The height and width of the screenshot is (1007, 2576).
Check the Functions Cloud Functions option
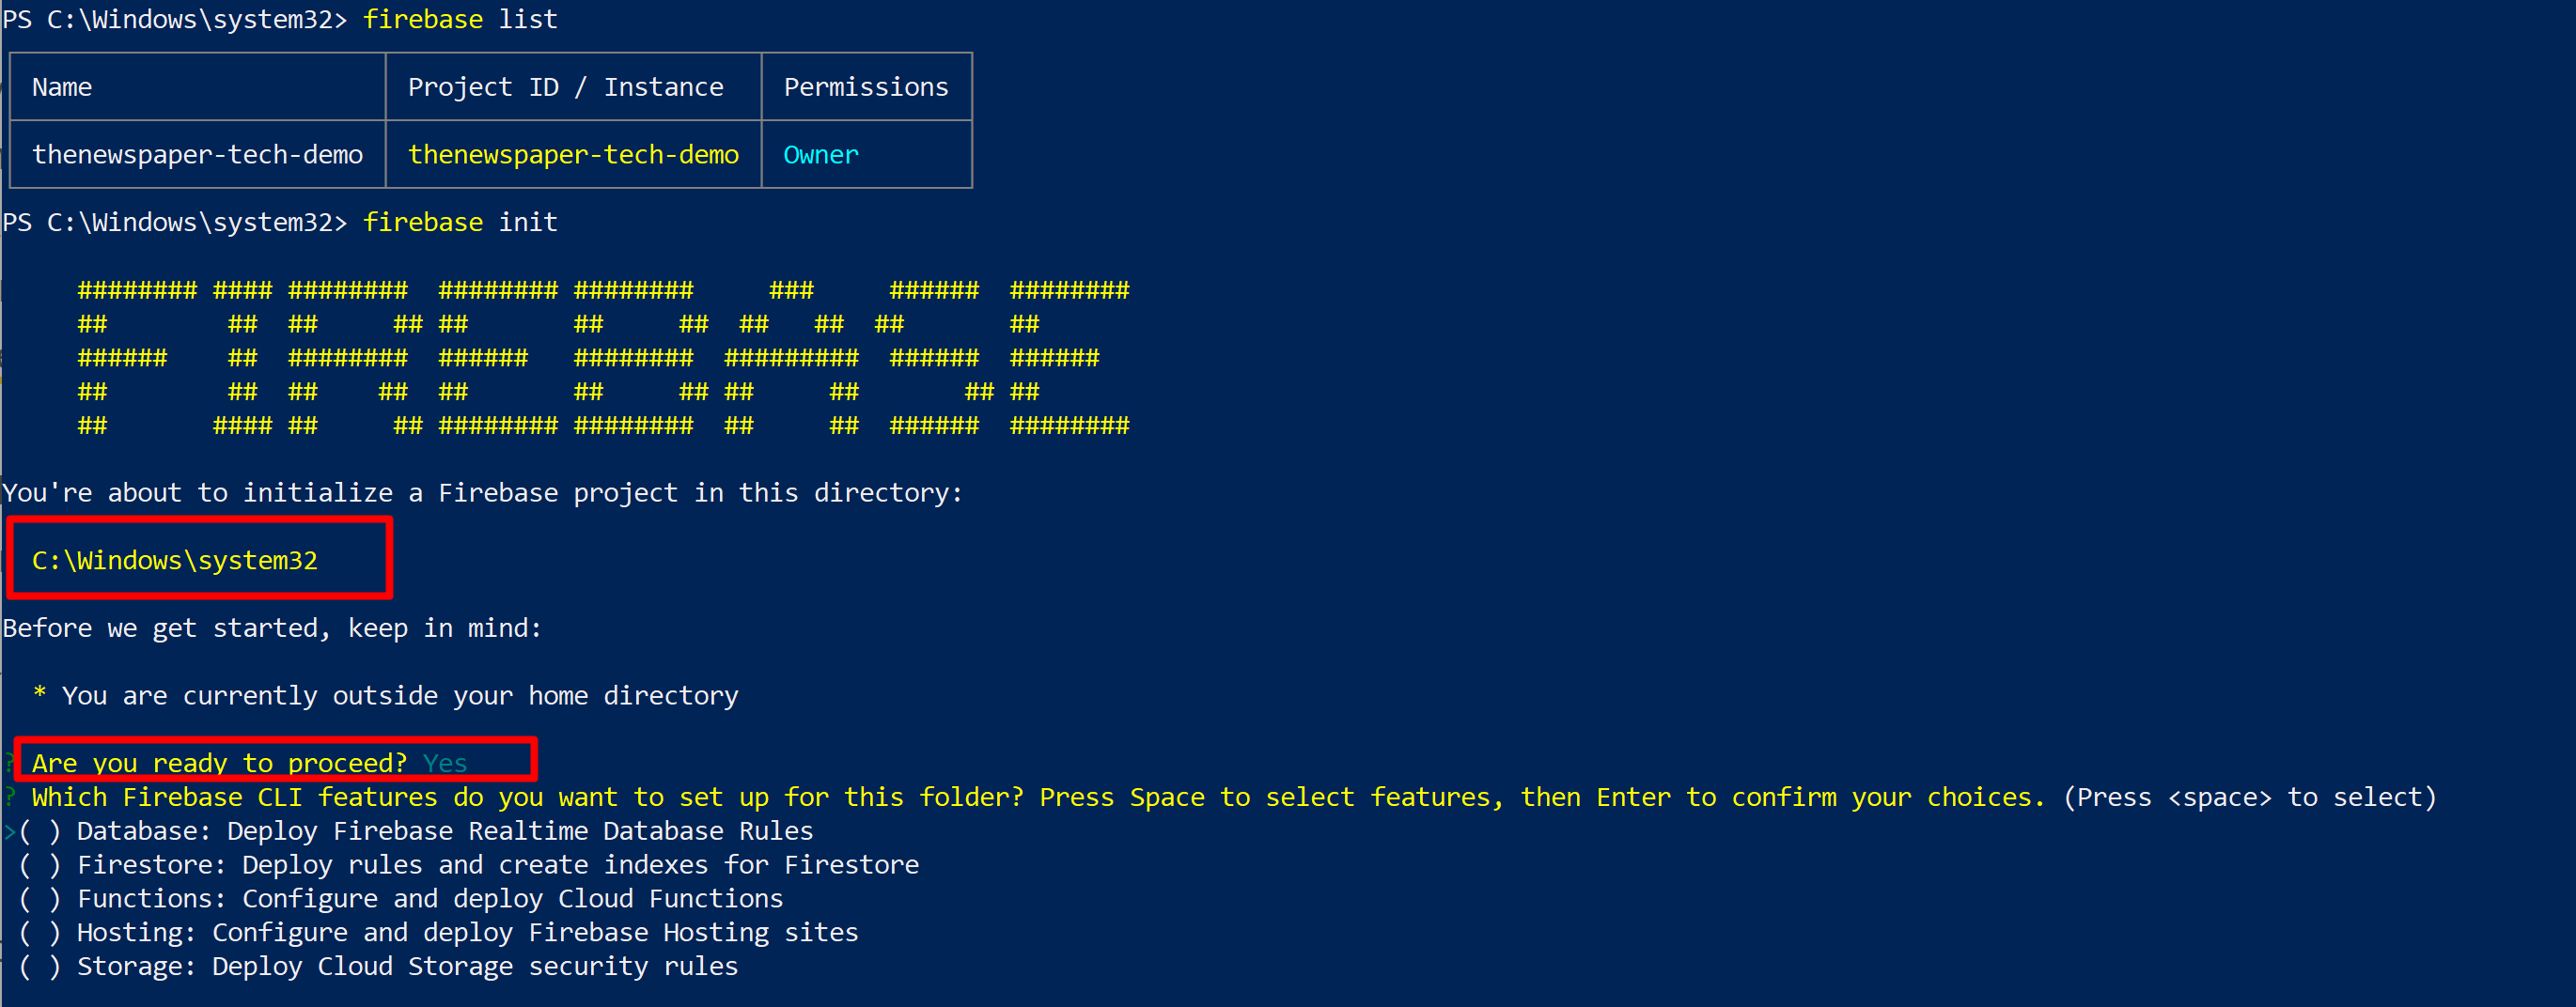pos(40,899)
